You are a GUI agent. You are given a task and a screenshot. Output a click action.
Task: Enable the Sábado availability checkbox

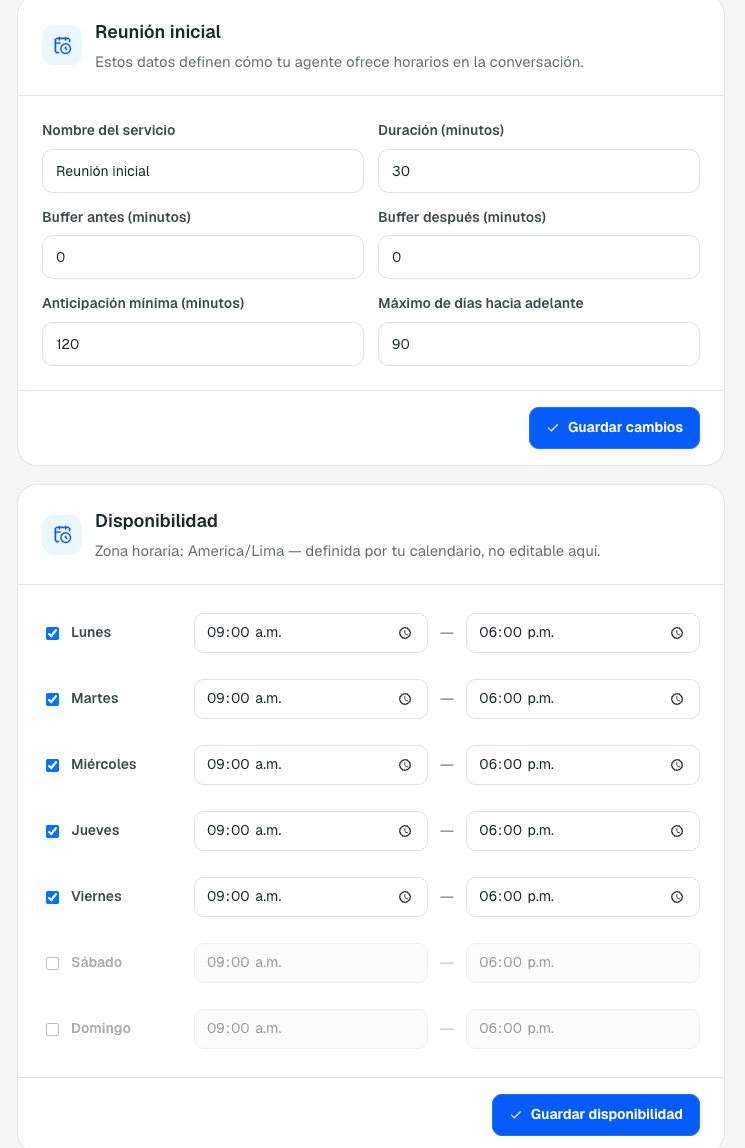tap(53, 964)
